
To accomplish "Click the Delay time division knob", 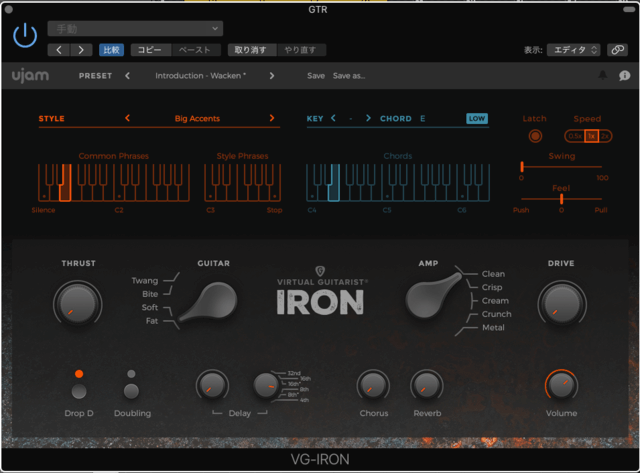I will pyautogui.click(x=266, y=385).
